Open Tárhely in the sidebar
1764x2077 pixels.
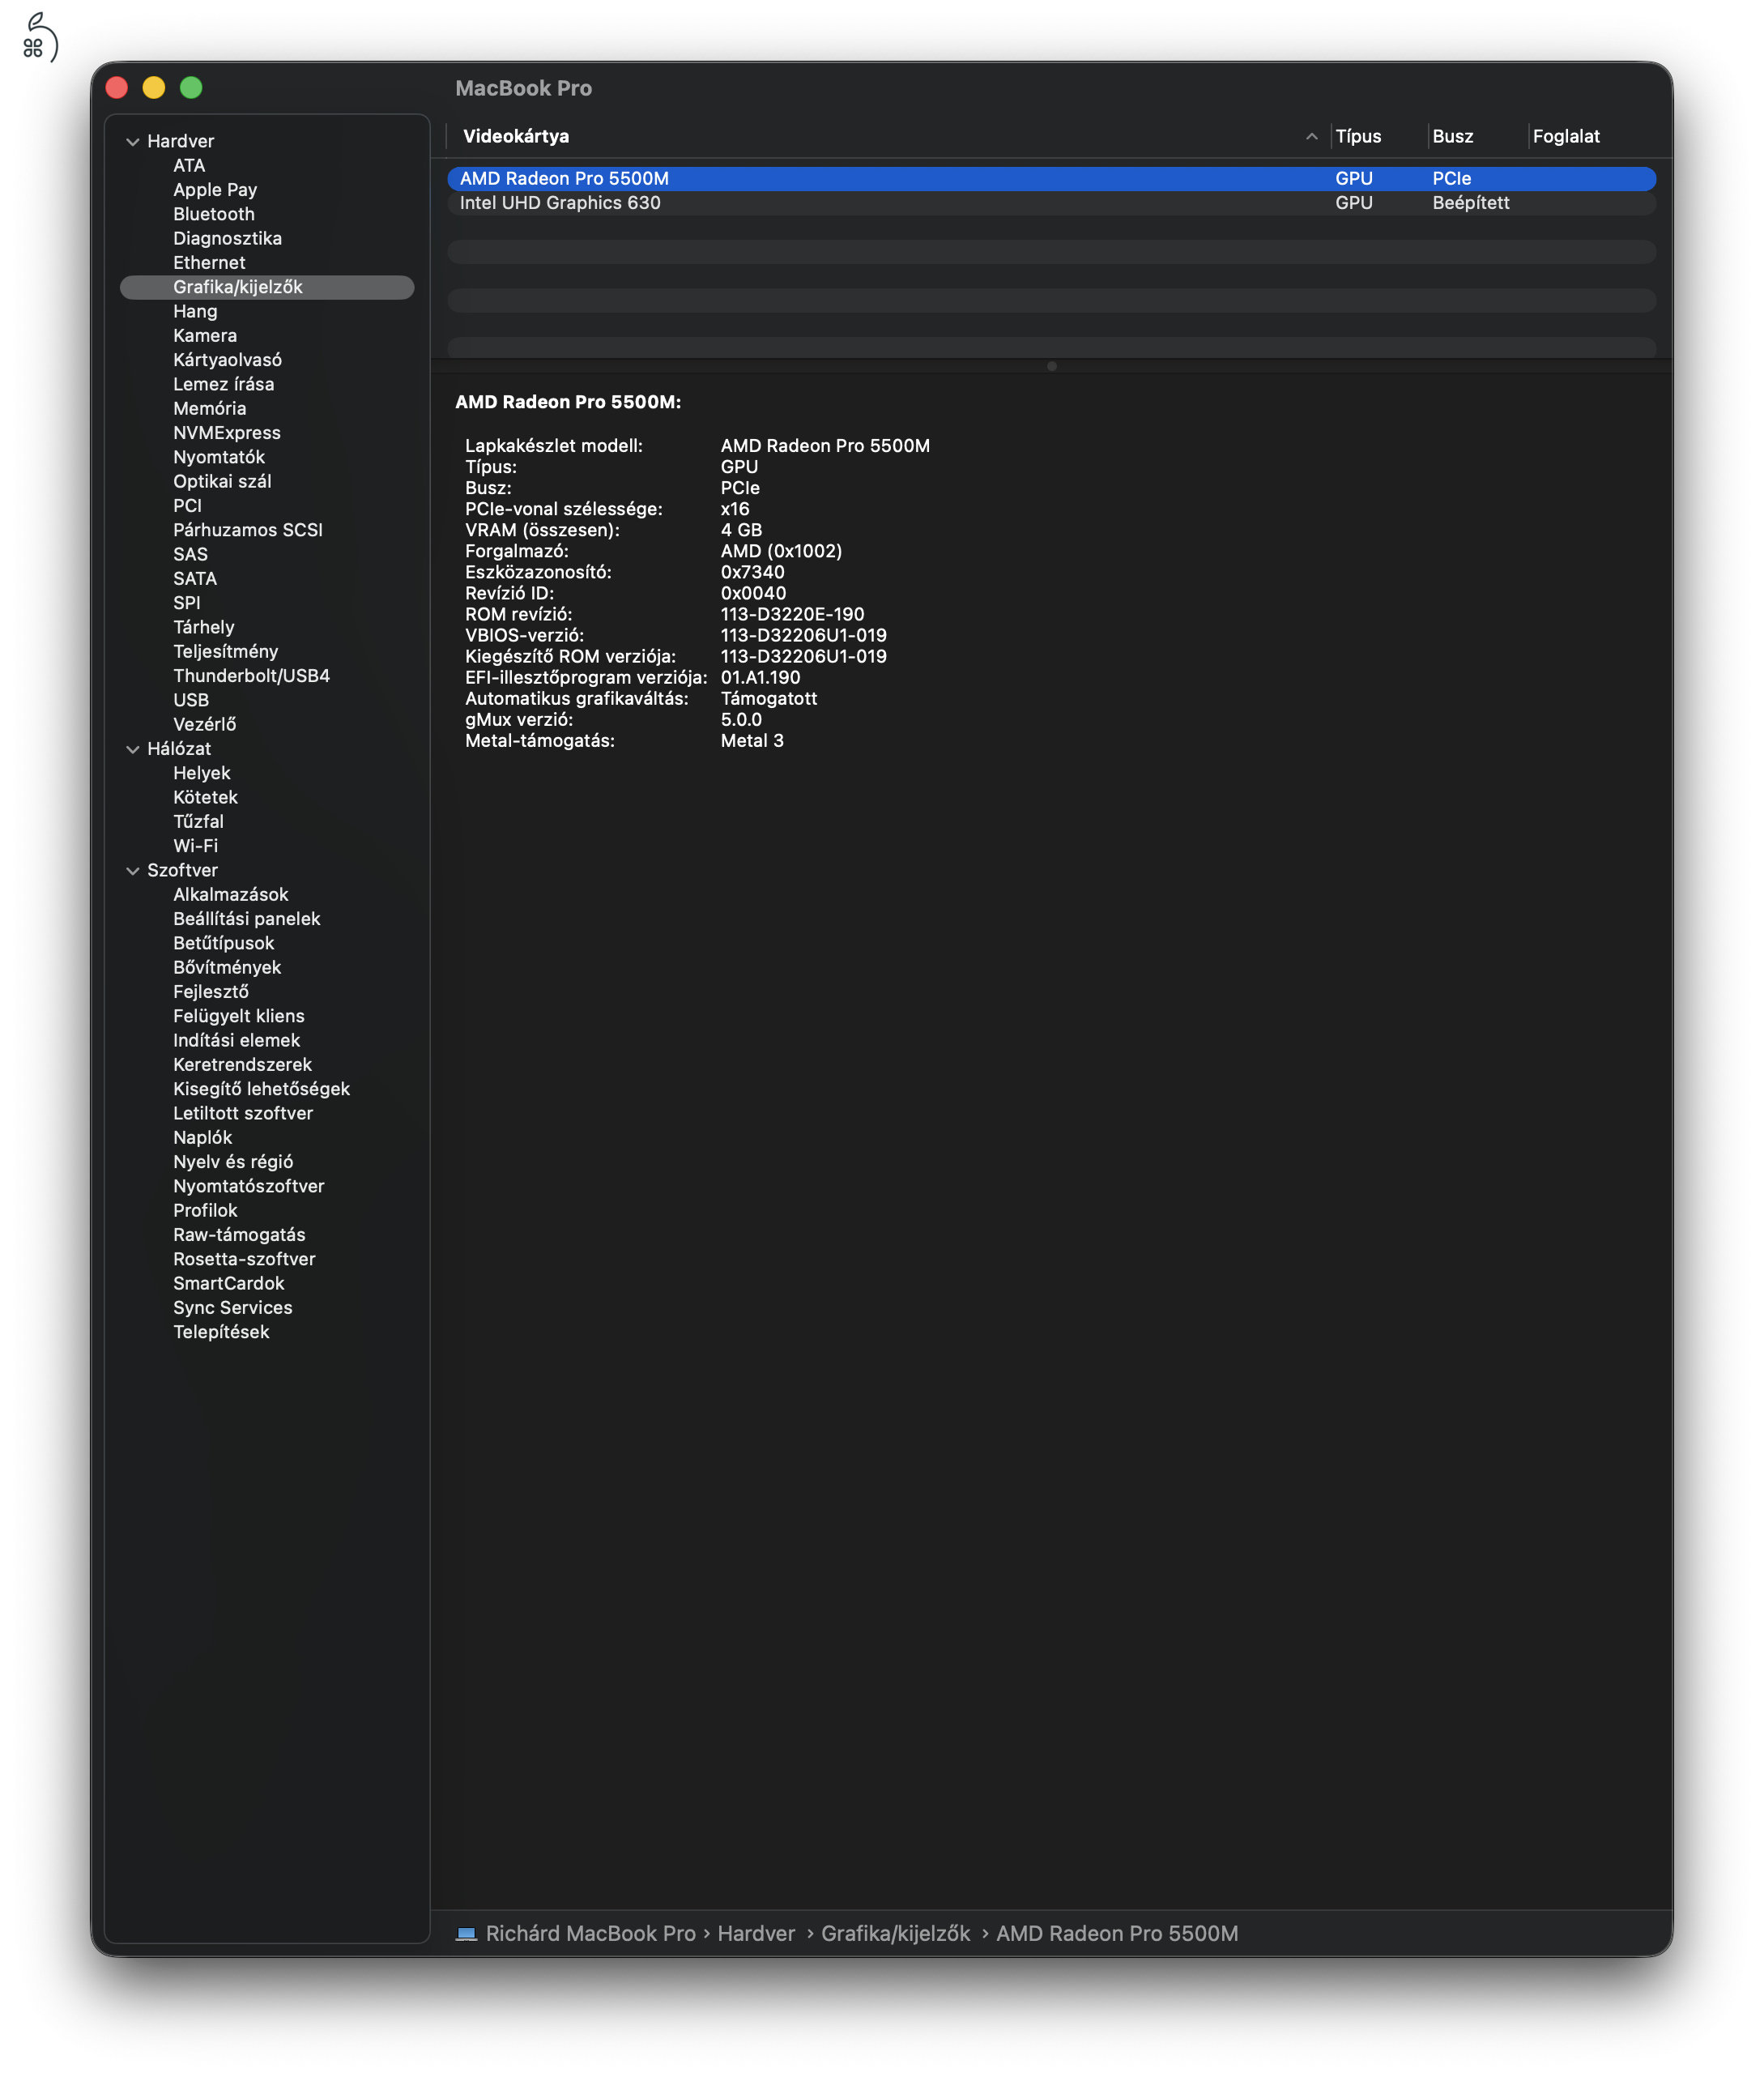(204, 627)
